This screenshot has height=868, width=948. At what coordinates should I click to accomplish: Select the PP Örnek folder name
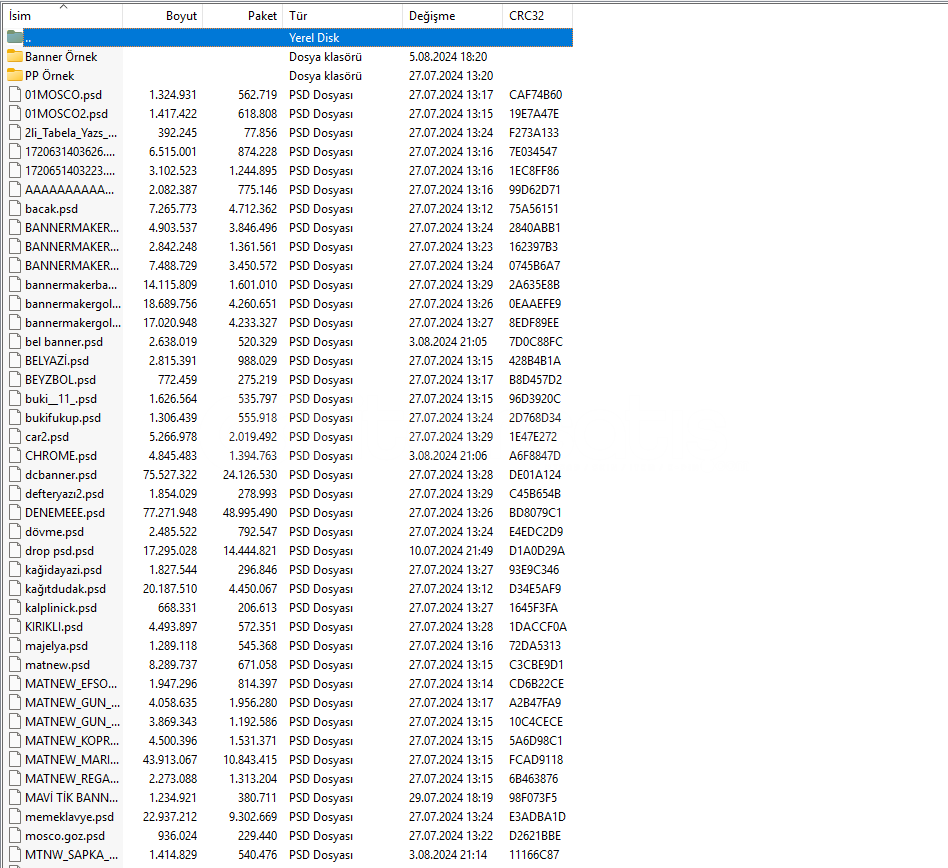pos(50,76)
